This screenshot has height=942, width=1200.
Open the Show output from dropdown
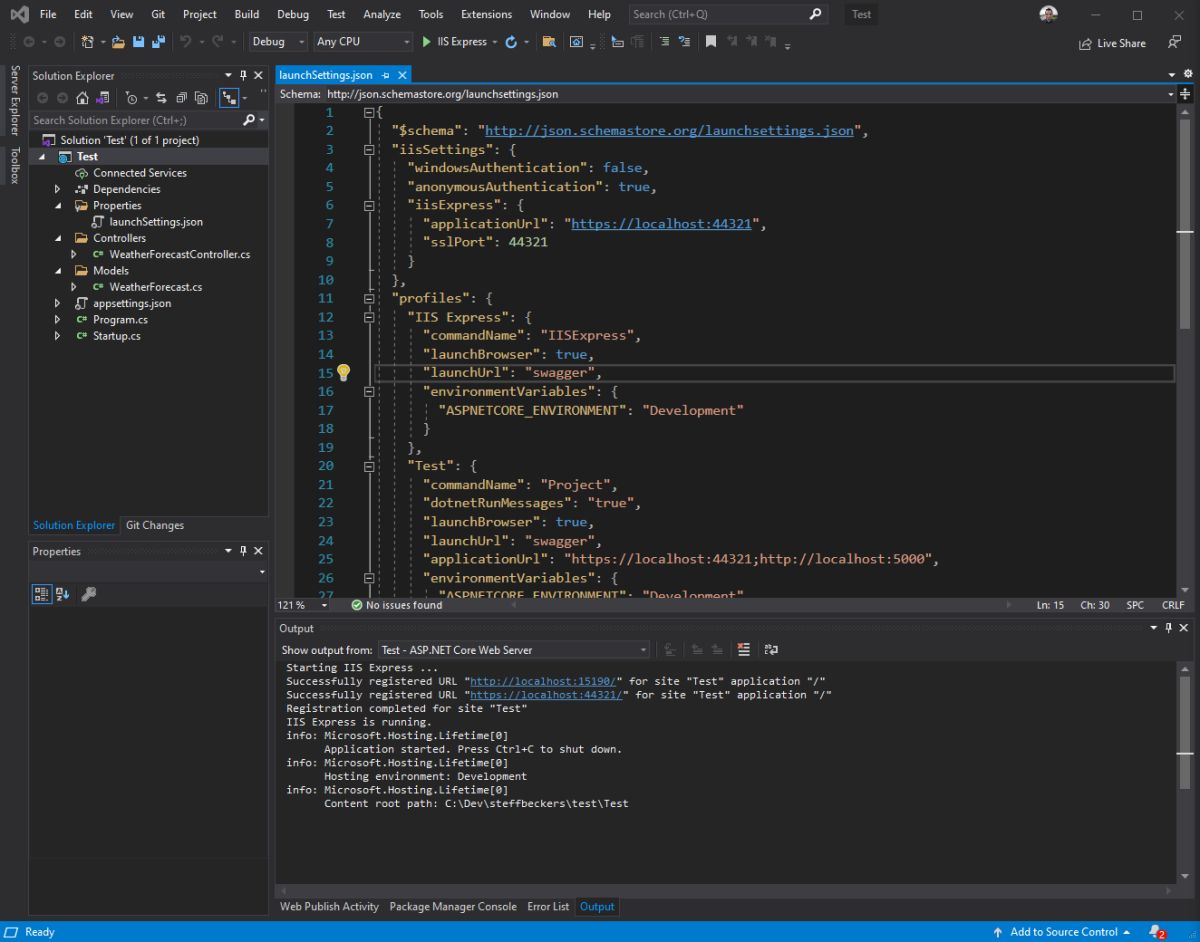[513, 650]
